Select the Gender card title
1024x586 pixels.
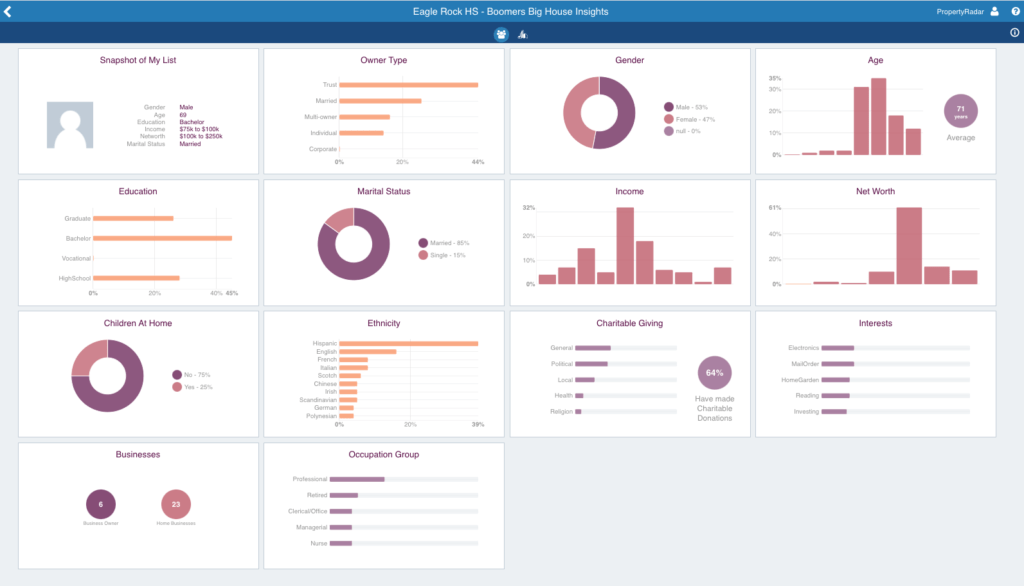[x=630, y=60]
